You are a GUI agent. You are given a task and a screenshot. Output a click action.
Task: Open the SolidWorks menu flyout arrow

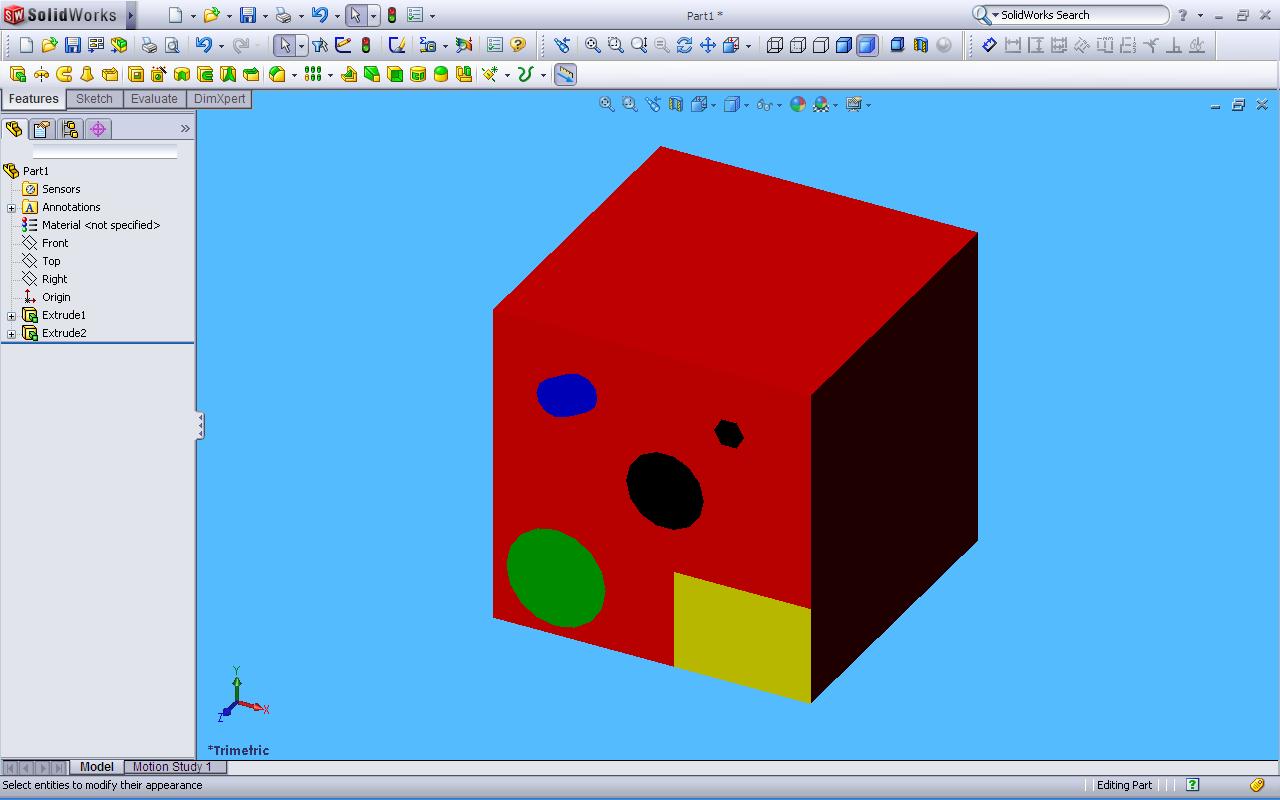[x=131, y=15]
